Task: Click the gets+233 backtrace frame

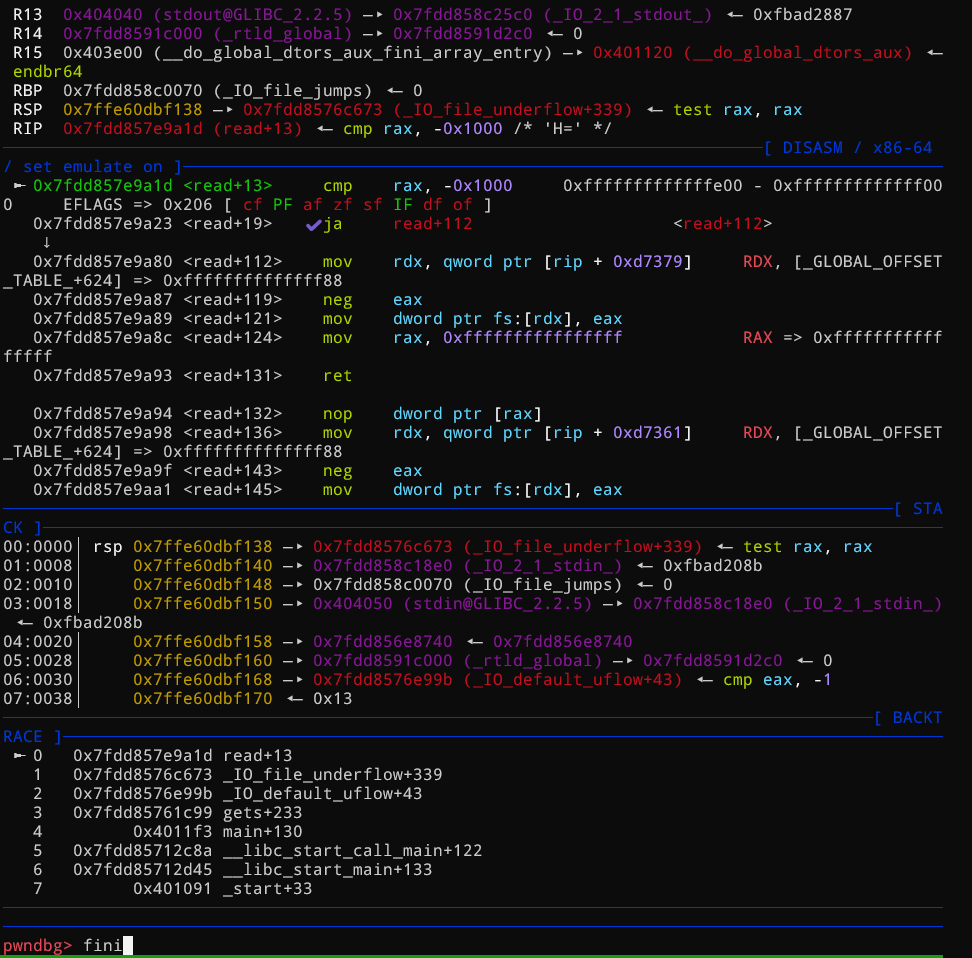Action: [x=188, y=813]
